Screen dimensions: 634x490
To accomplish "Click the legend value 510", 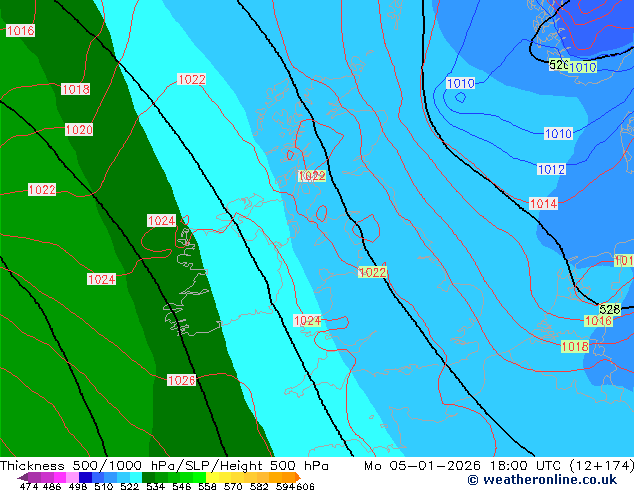I will tap(104, 486).
